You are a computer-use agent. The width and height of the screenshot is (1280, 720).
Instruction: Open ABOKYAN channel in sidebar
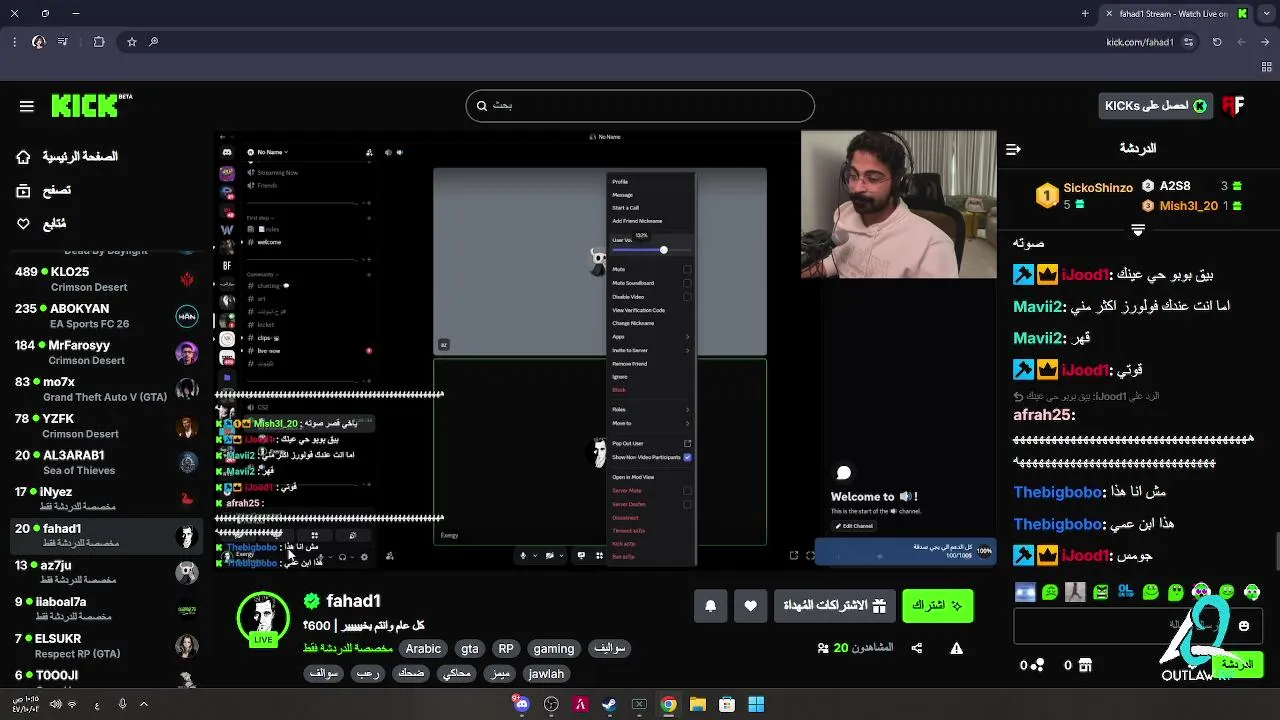point(105,316)
